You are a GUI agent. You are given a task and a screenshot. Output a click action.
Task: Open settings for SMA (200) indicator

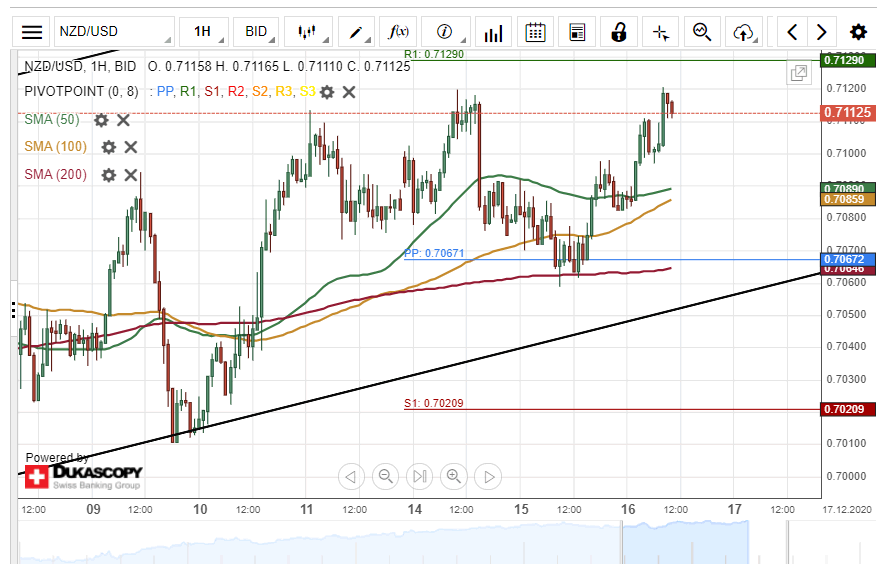[x=108, y=175]
